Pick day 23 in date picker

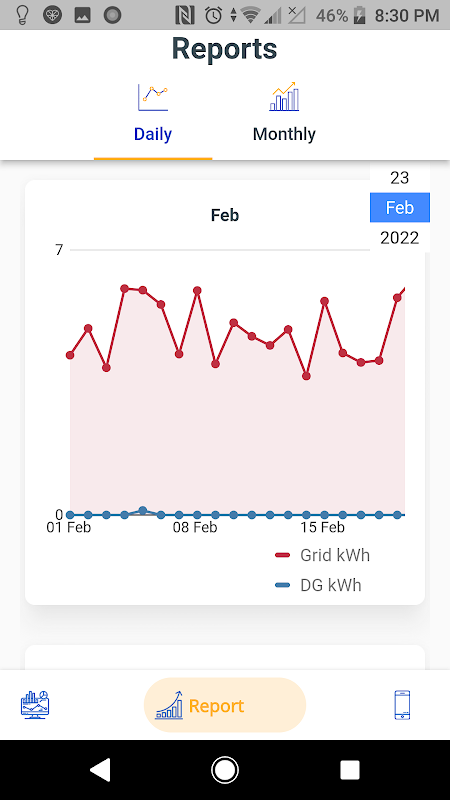tap(399, 178)
